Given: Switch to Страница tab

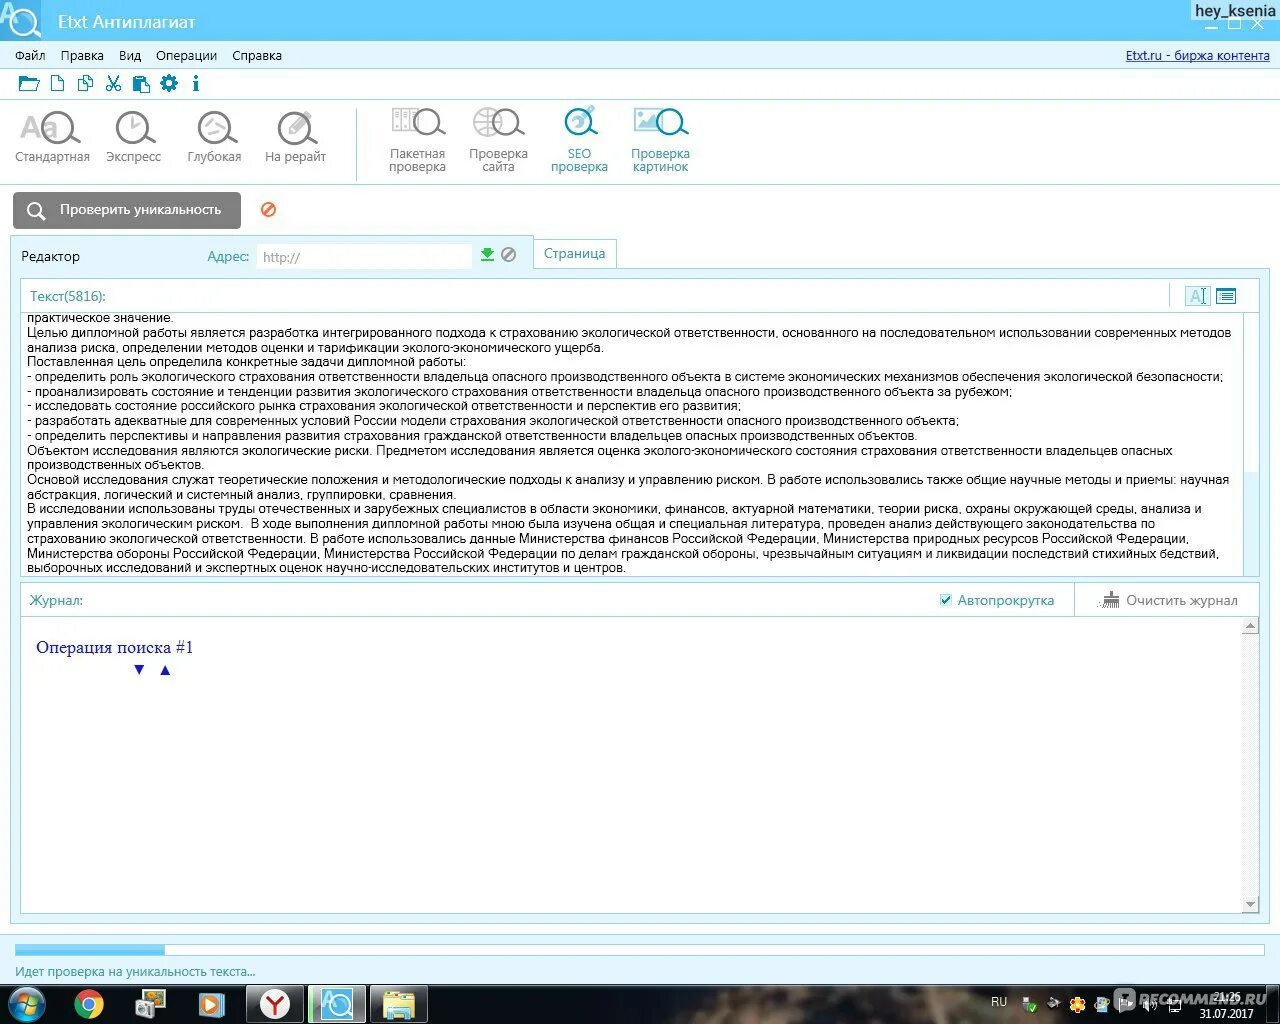Looking at the screenshot, I should point(575,254).
